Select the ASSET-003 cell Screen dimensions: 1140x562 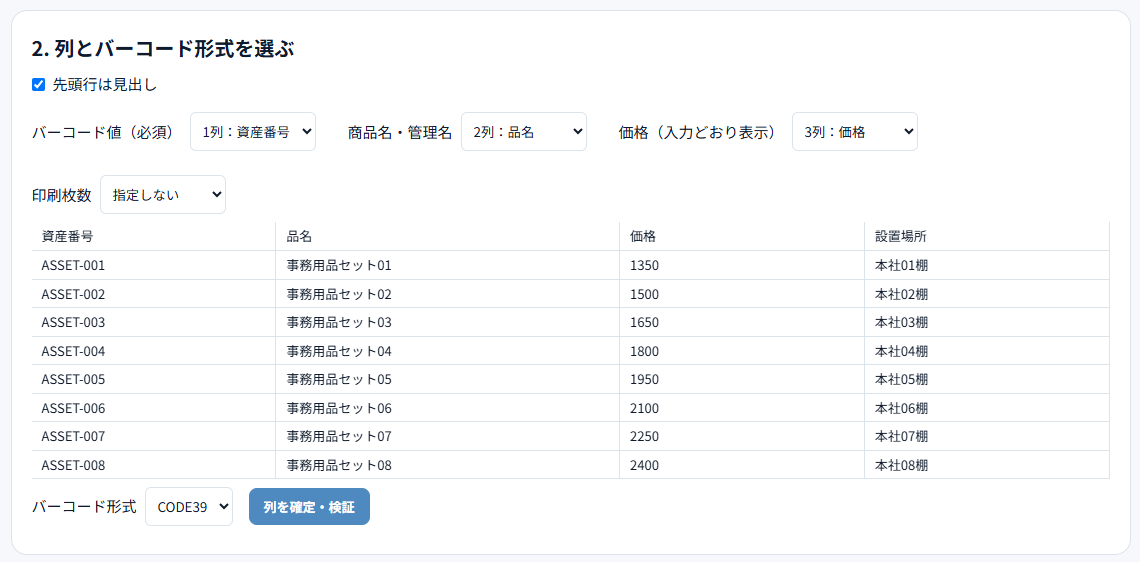(154, 322)
